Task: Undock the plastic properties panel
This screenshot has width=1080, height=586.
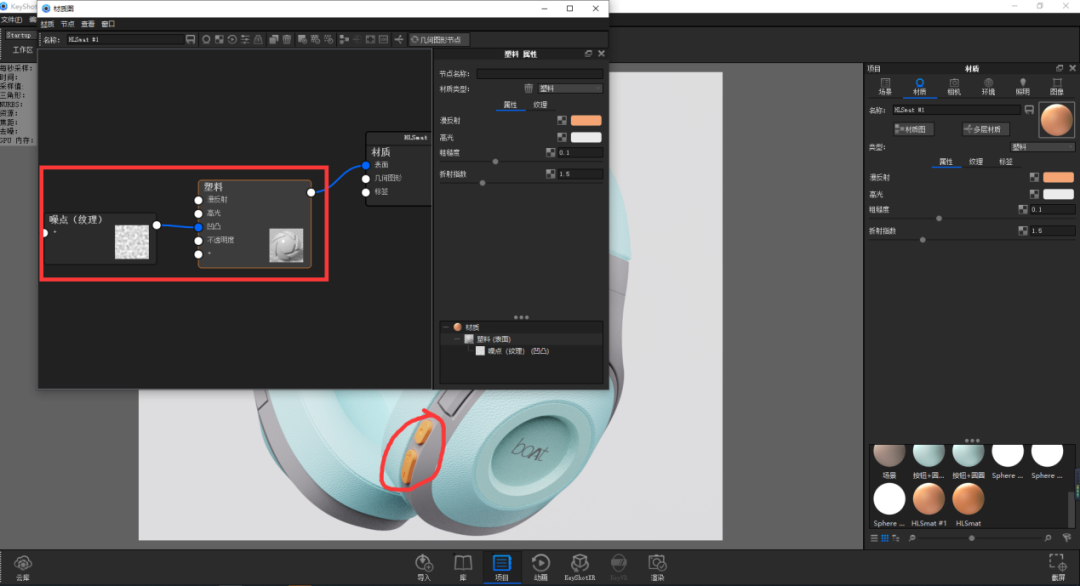Action: click(588, 54)
